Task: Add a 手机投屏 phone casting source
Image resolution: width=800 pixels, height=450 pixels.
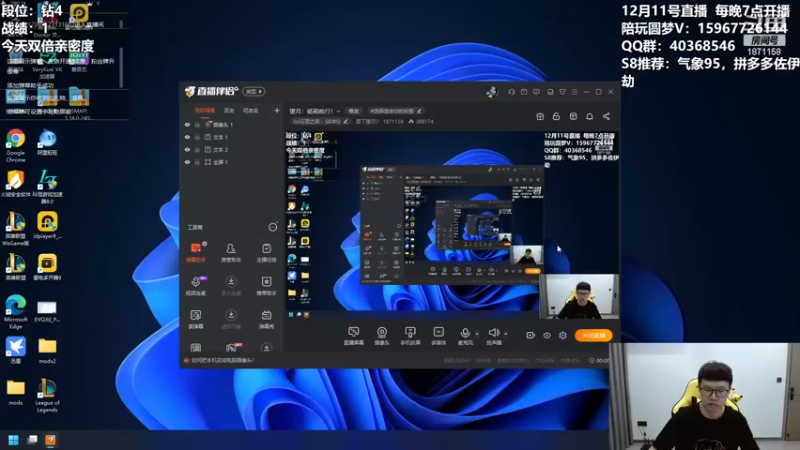Action: tap(410, 336)
